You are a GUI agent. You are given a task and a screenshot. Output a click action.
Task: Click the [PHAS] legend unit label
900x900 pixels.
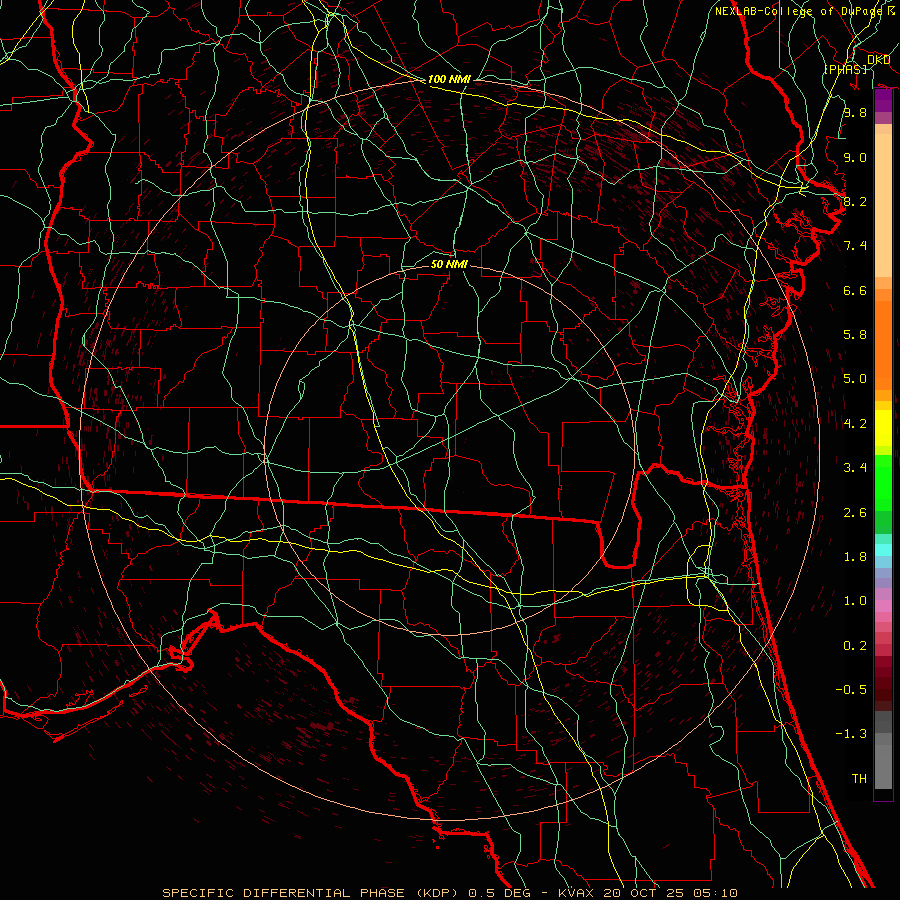click(845, 69)
